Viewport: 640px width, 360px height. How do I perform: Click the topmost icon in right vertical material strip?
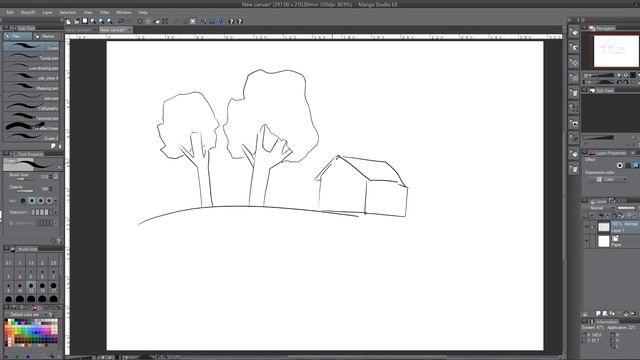pos(574,32)
